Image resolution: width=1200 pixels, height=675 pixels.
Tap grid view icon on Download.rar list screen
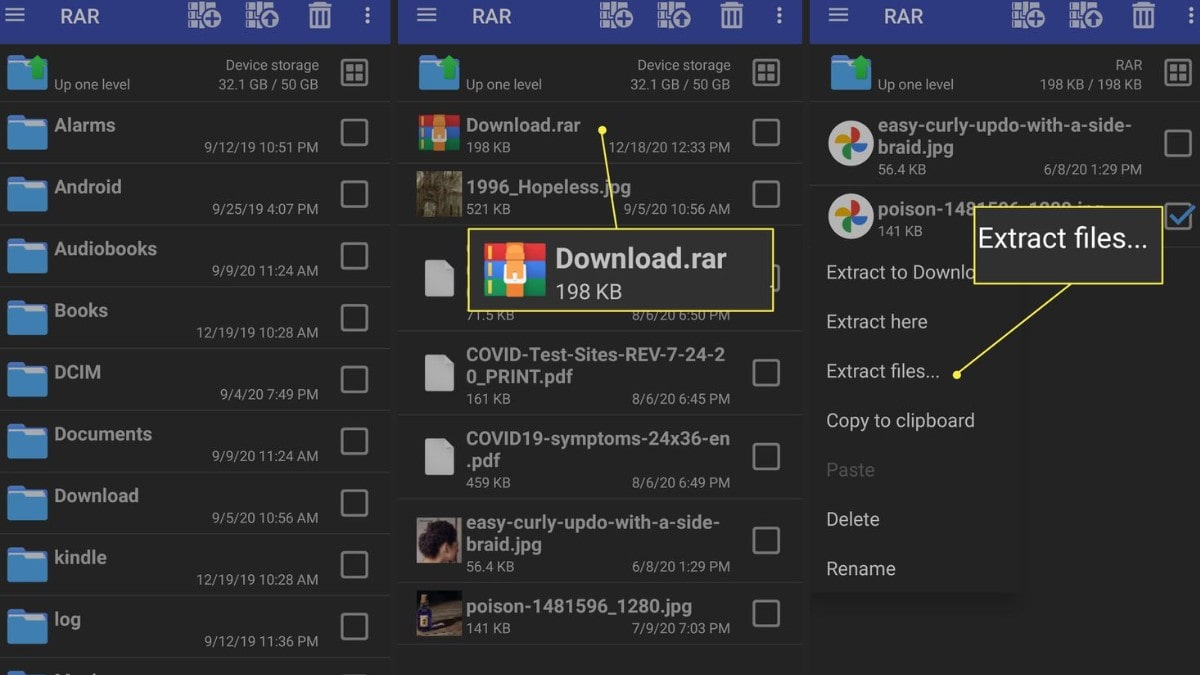pyautogui.click(x=766, y=73)
